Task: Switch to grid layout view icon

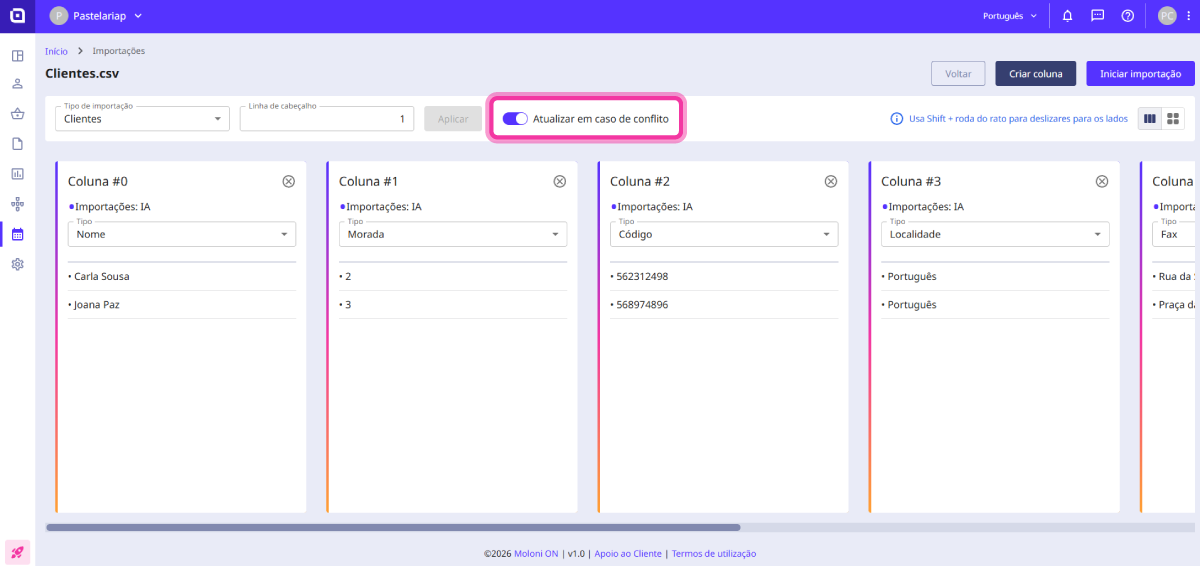Action: (x=1173, y=118)
